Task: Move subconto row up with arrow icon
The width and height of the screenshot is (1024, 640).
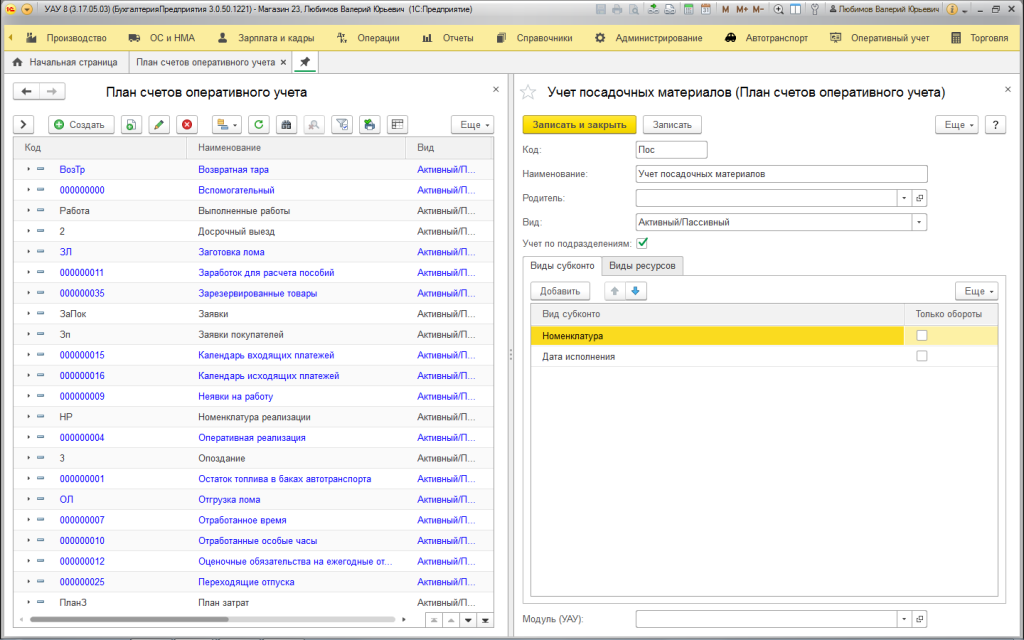Action: (x=615, y=291)
